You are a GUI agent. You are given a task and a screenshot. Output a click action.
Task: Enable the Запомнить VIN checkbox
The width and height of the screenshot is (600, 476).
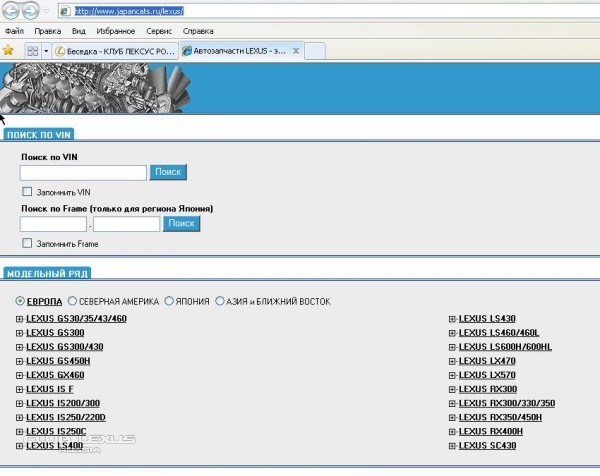(27, 191)
